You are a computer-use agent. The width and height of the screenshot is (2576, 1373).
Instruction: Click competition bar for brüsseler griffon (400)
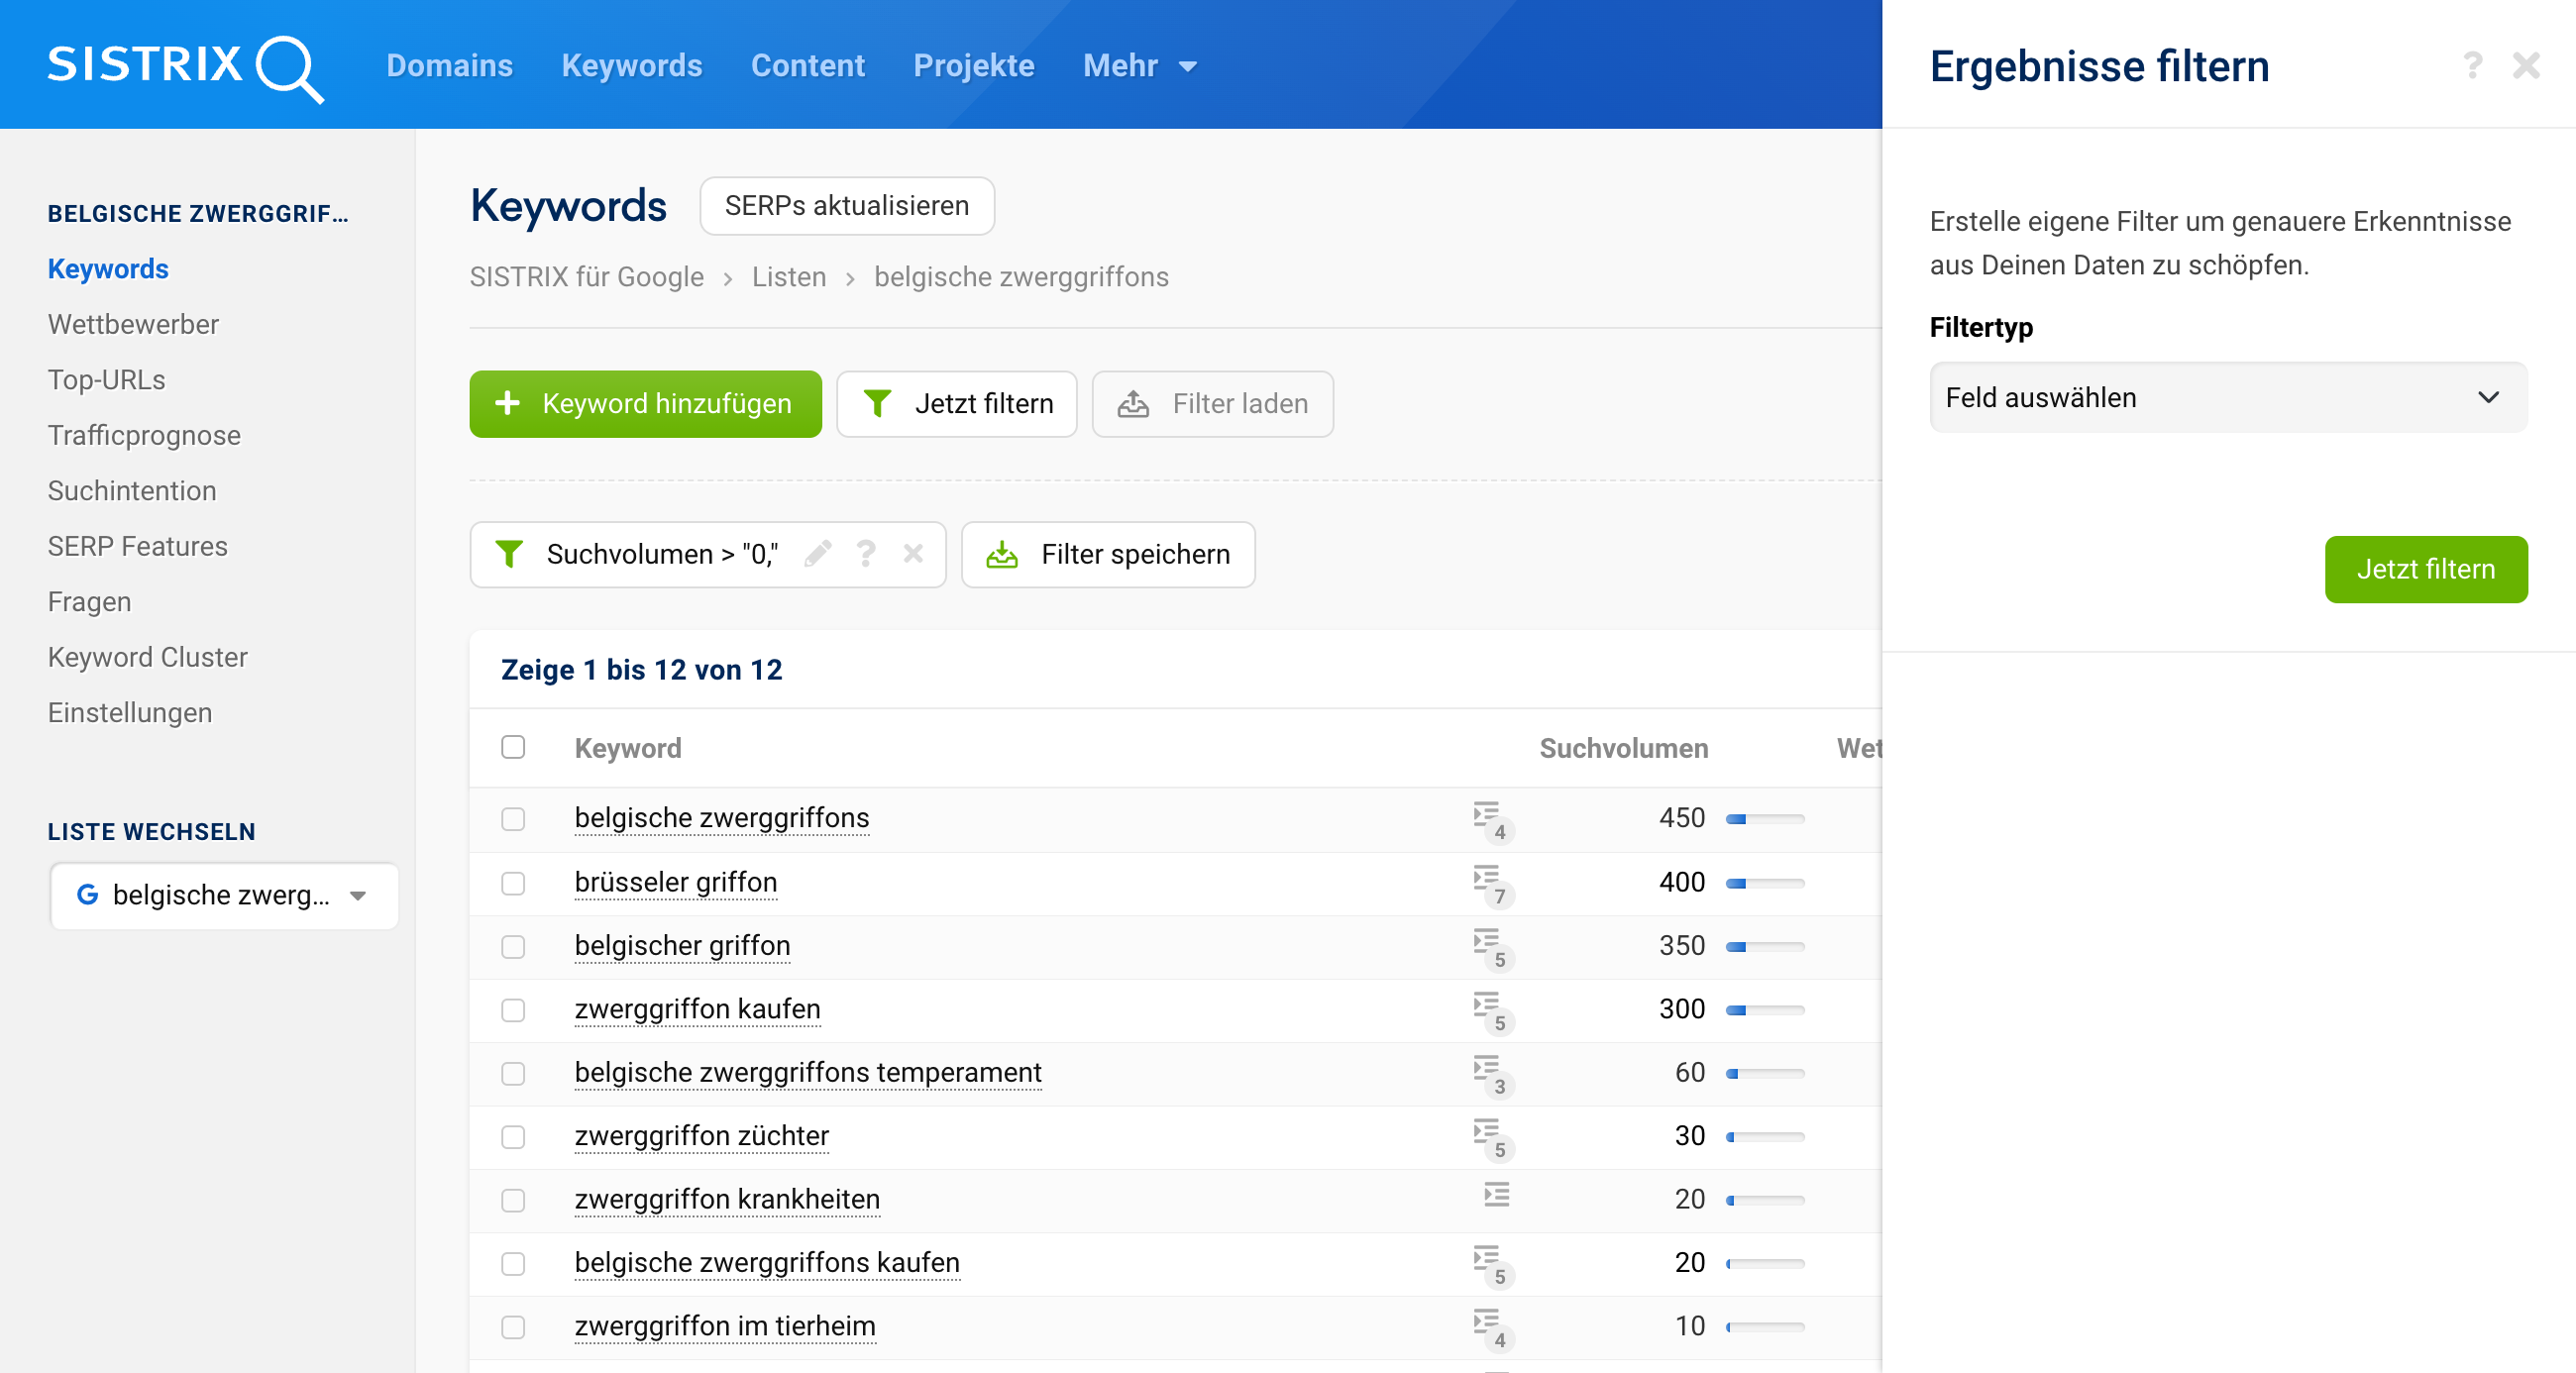[x=1765, y=883]
